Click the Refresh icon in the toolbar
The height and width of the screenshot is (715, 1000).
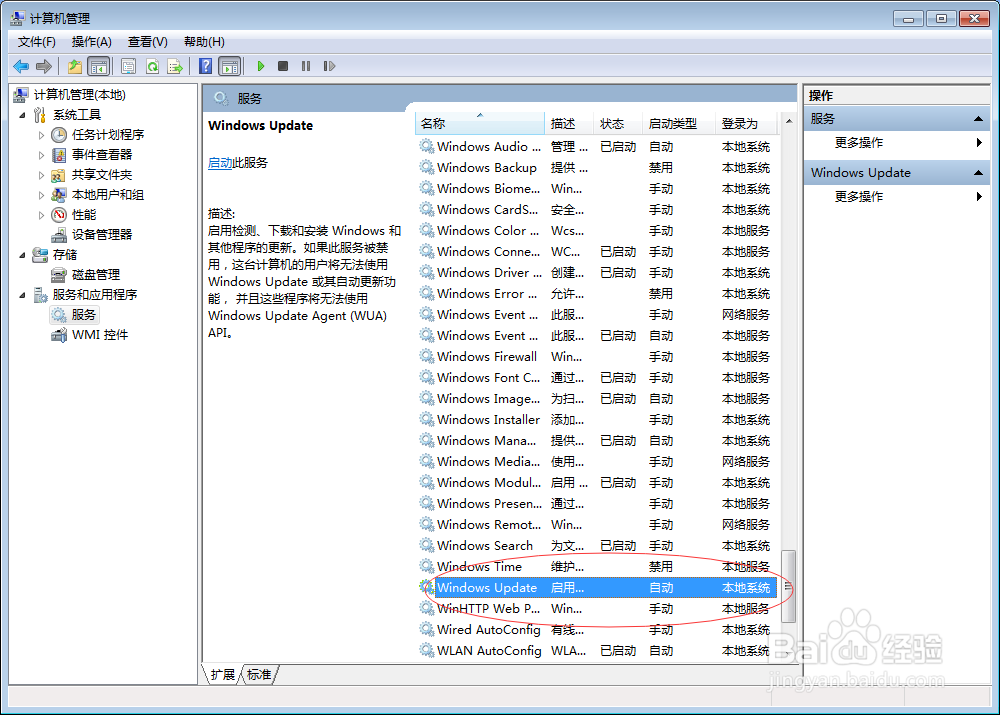(x=151, y=66)
